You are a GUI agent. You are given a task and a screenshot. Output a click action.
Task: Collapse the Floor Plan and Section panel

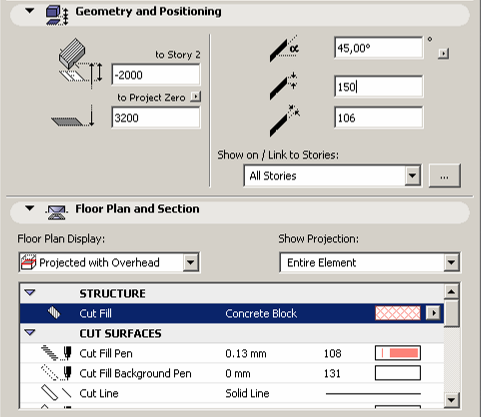tap(30, 208)
